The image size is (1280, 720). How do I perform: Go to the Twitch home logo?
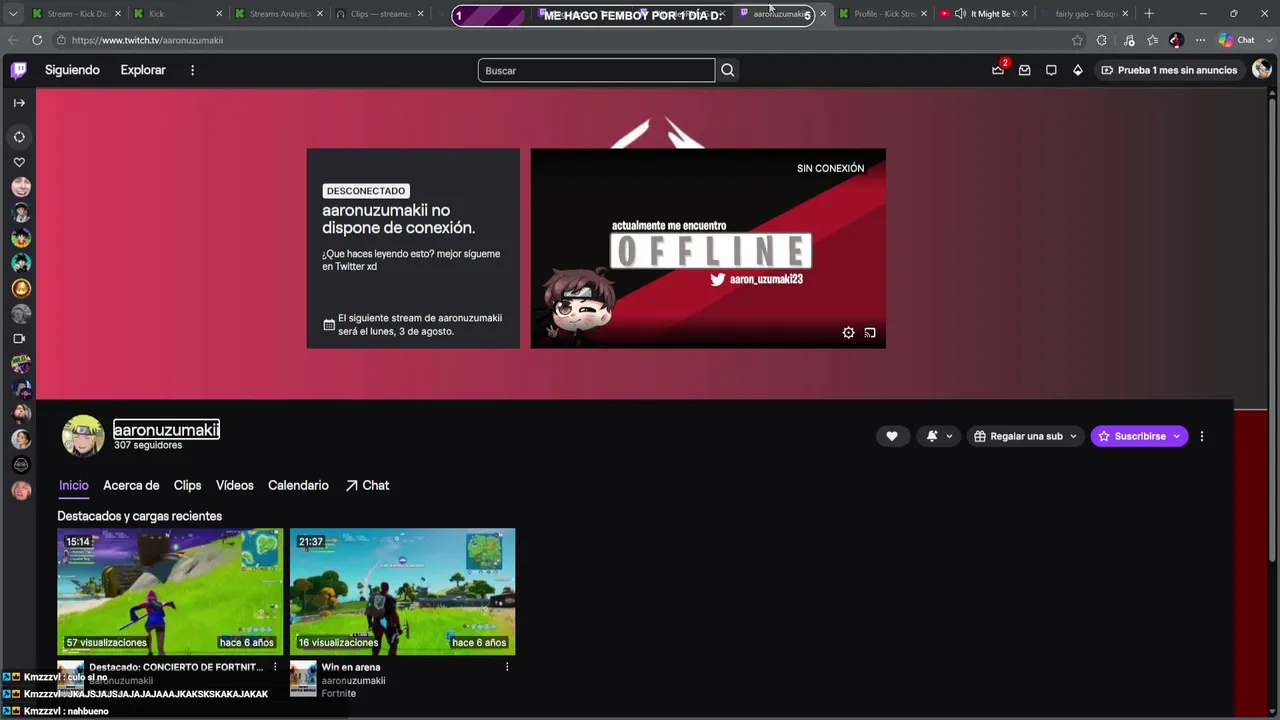point(19,70)
